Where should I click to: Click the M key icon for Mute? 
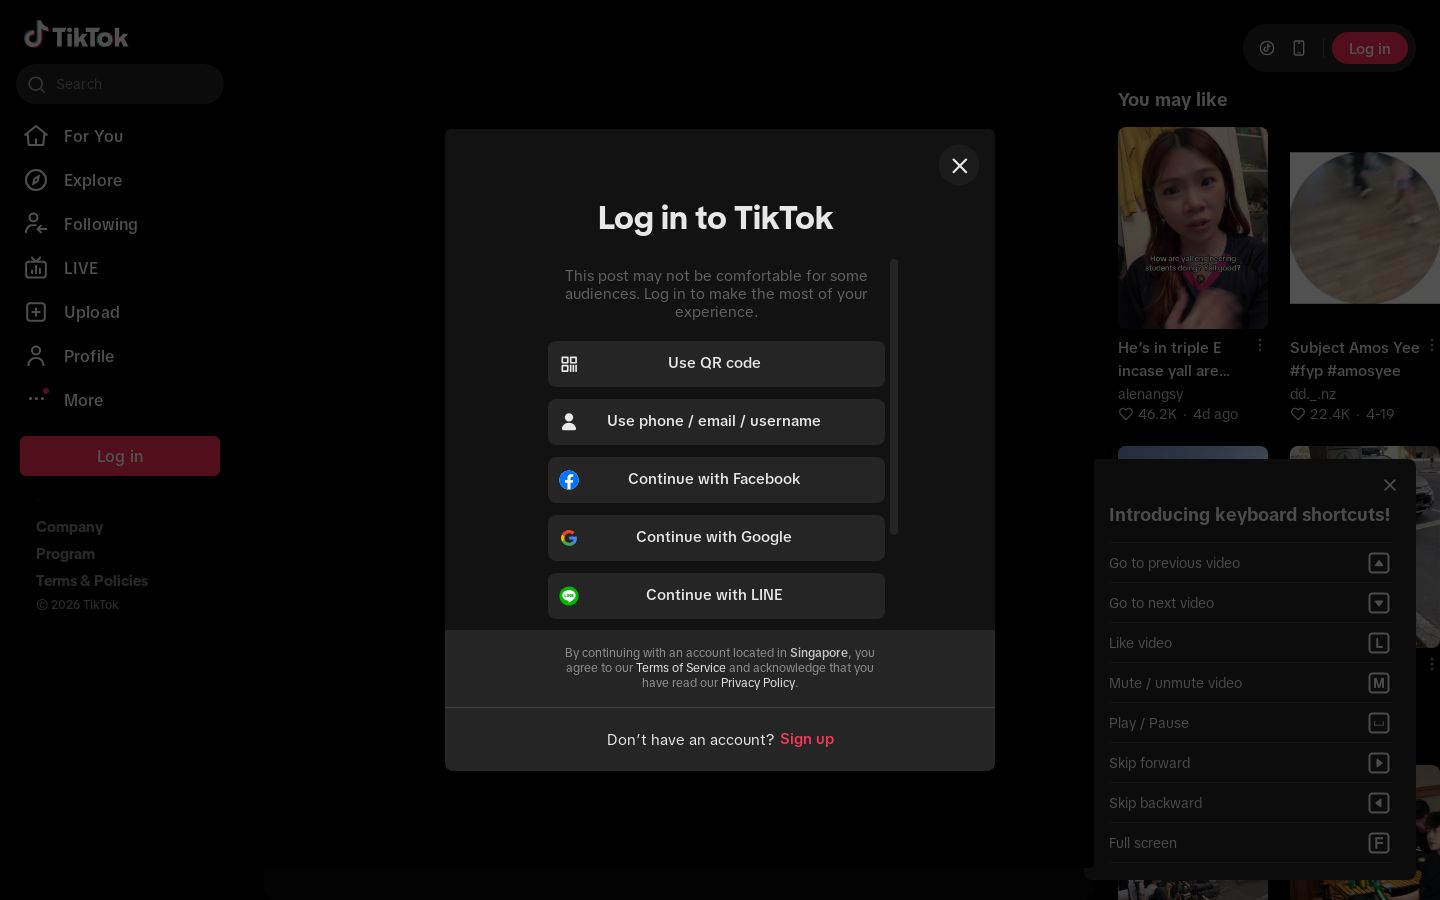click(1379, 683)
